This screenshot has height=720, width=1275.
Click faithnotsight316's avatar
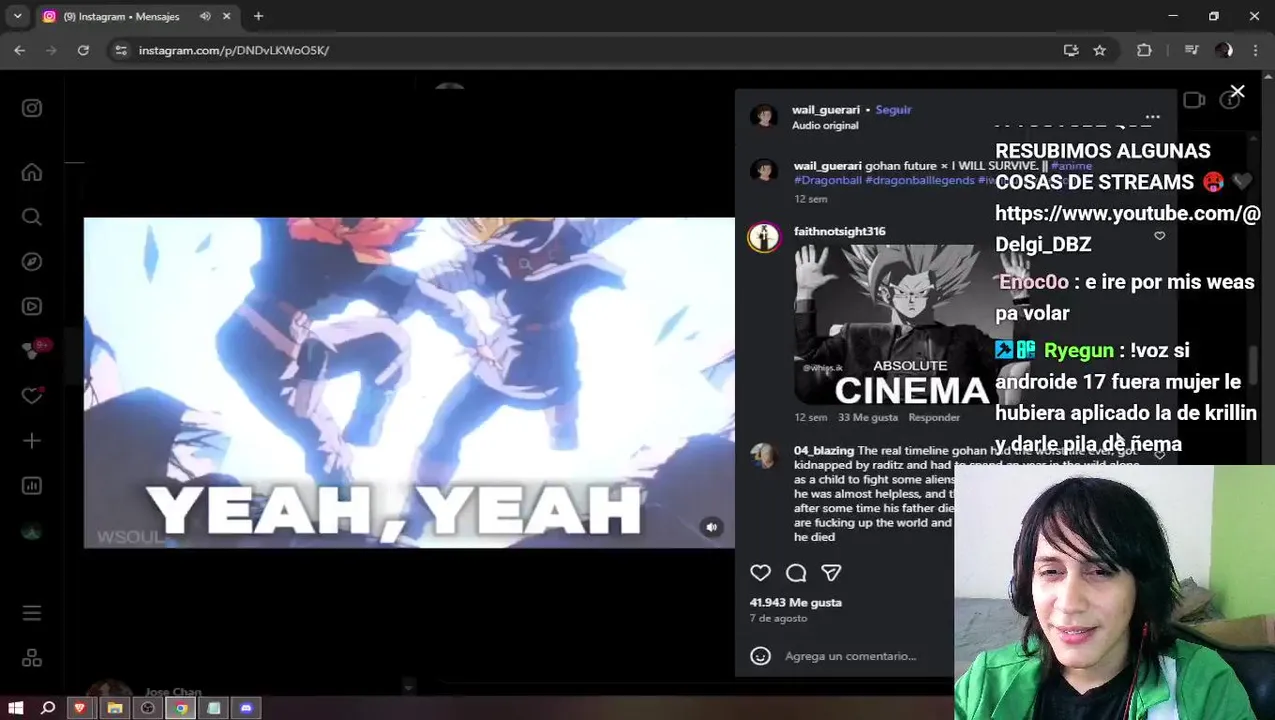click(765, 238)
